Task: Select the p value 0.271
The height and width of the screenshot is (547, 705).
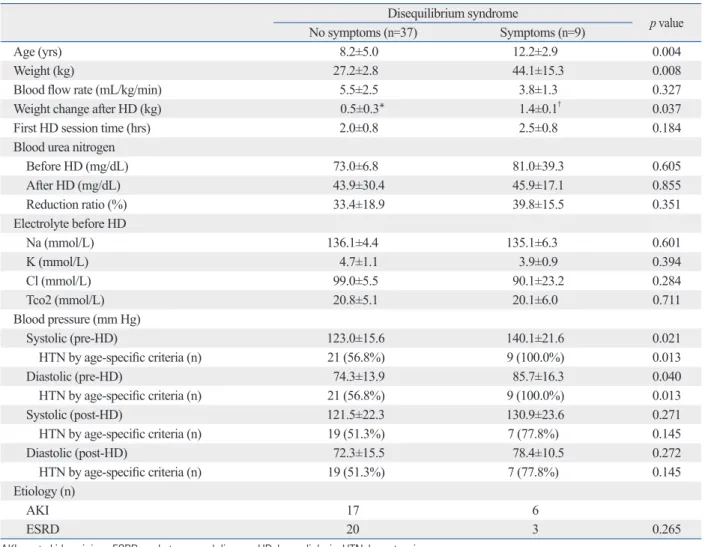Action: pyautogui.click(x=666, y=414)
